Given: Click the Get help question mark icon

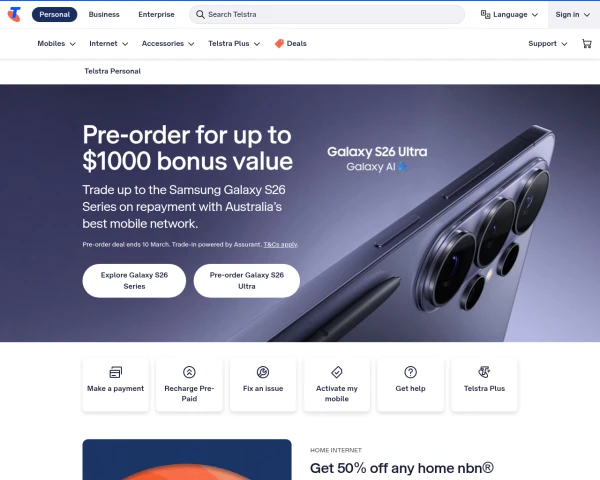Looking at the screenshot, I should (x=411, y=372).
